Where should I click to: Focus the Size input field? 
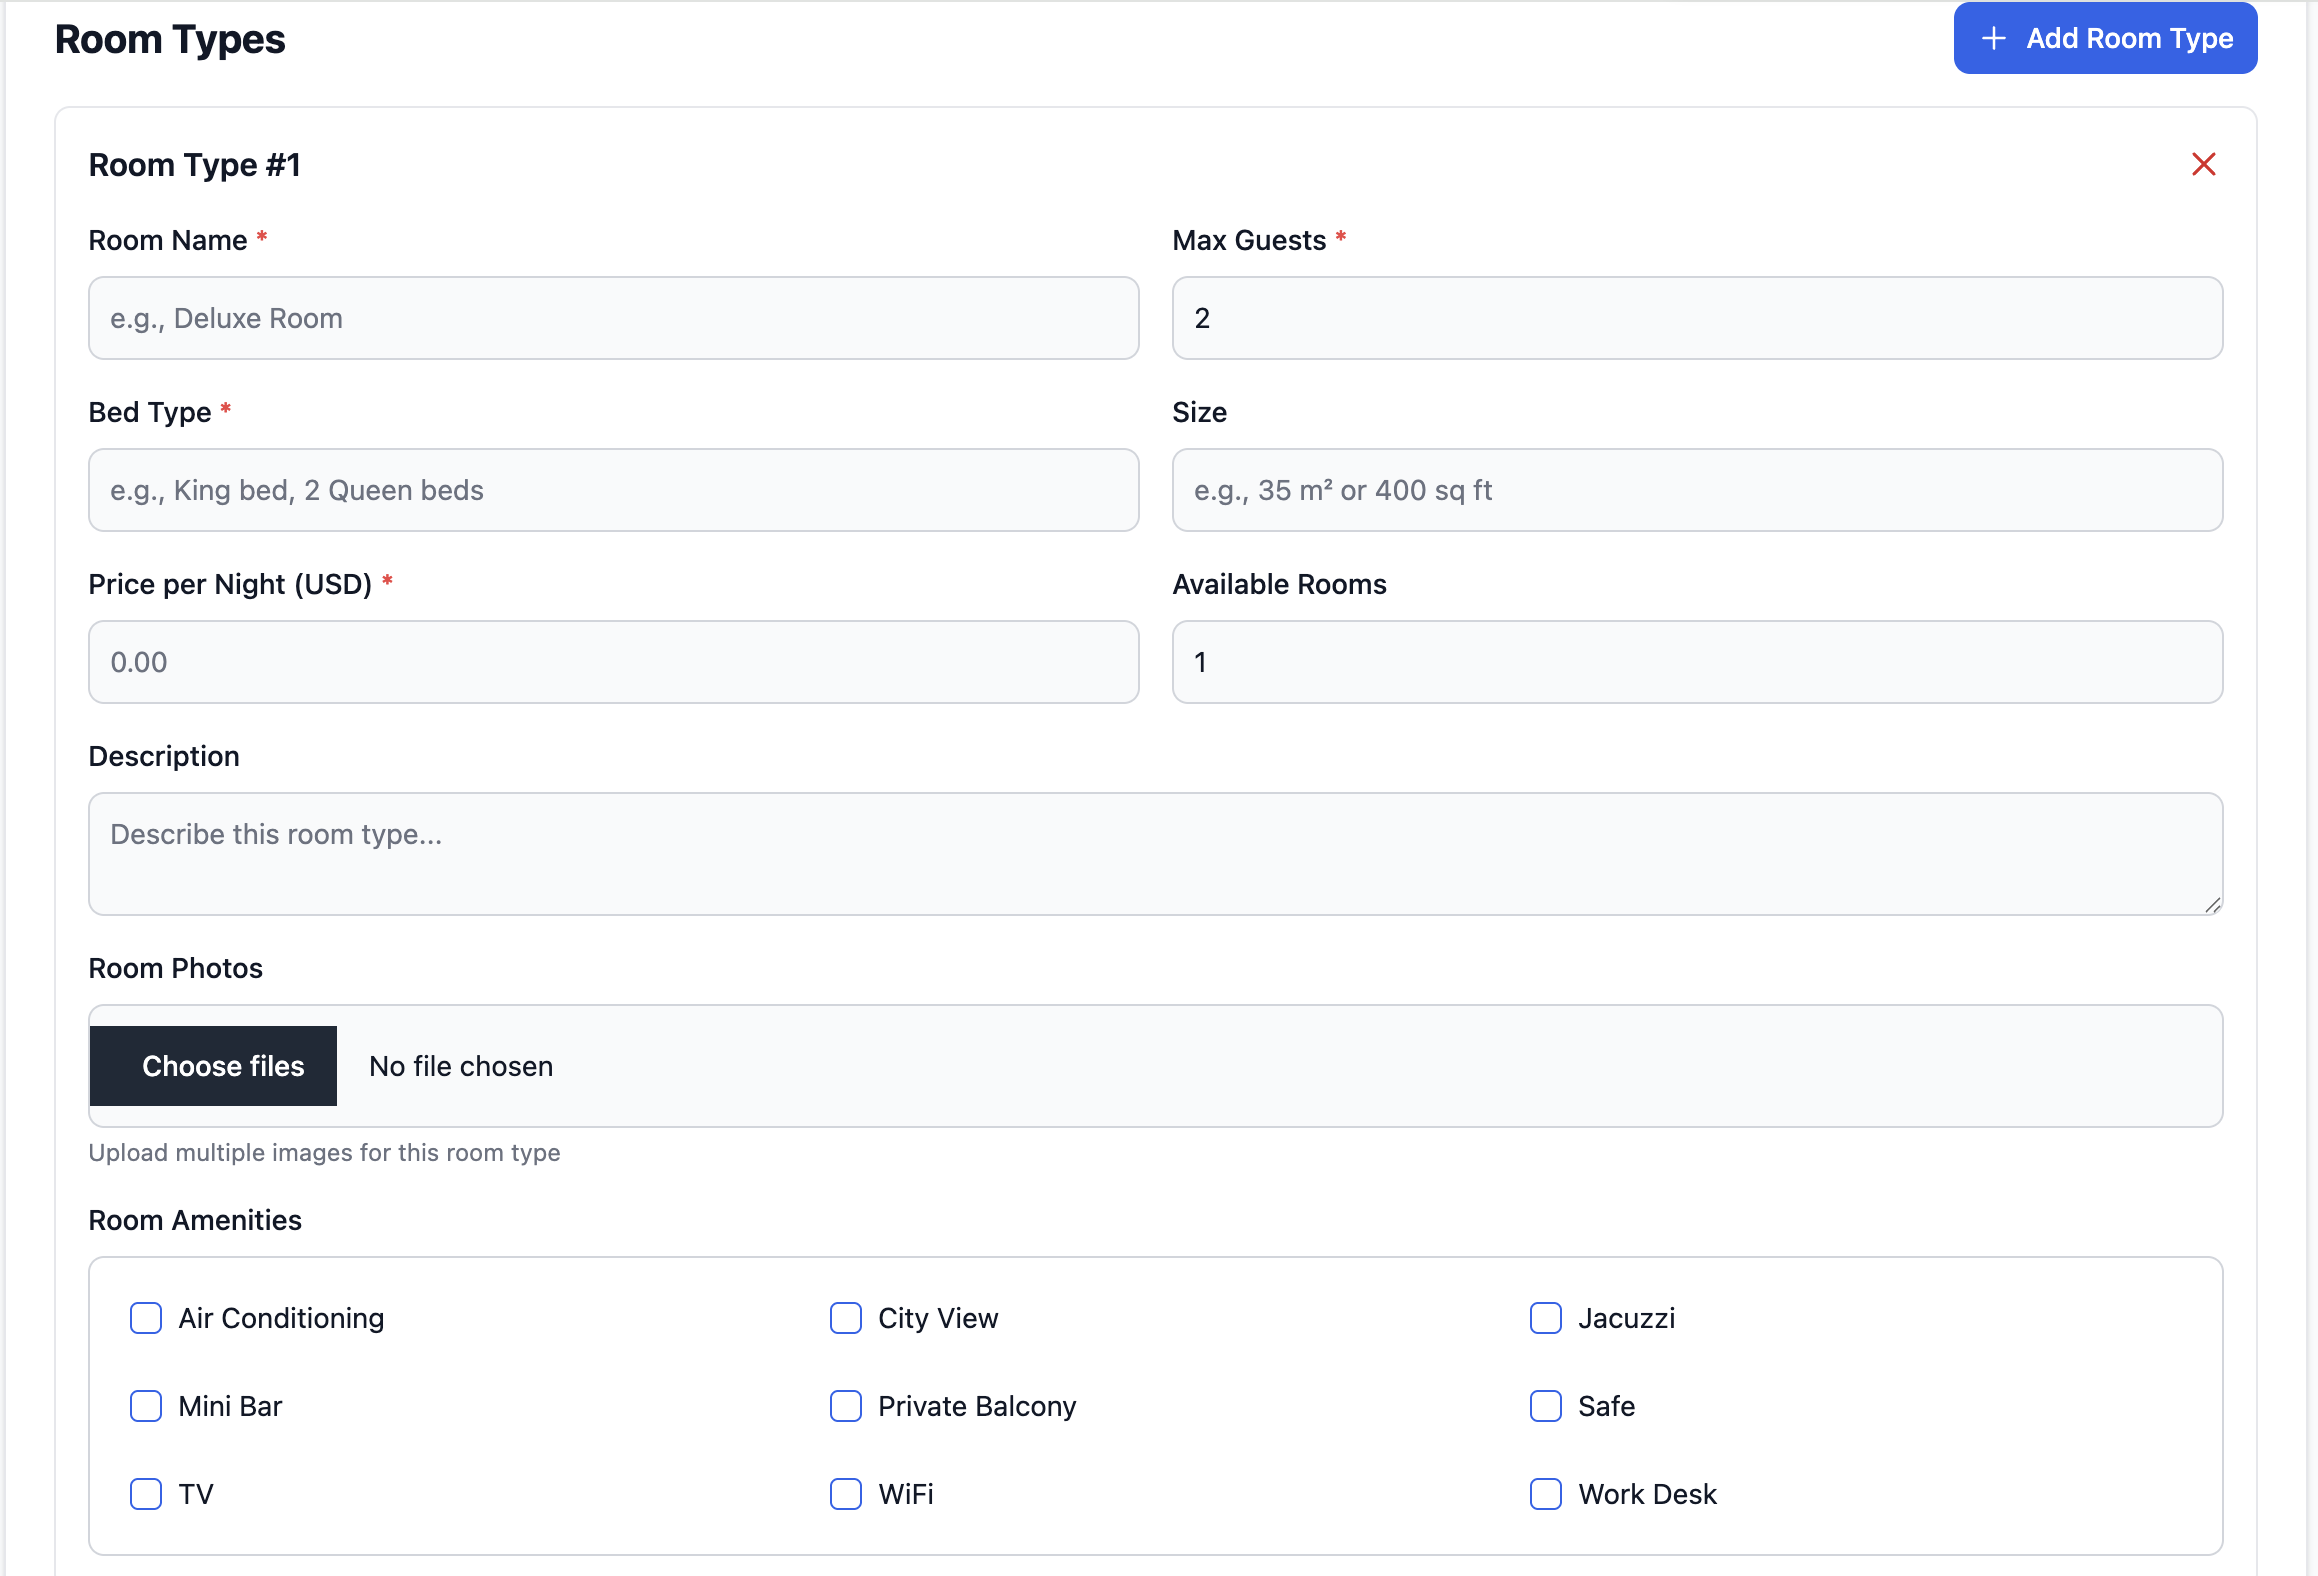coord(1696,490)
